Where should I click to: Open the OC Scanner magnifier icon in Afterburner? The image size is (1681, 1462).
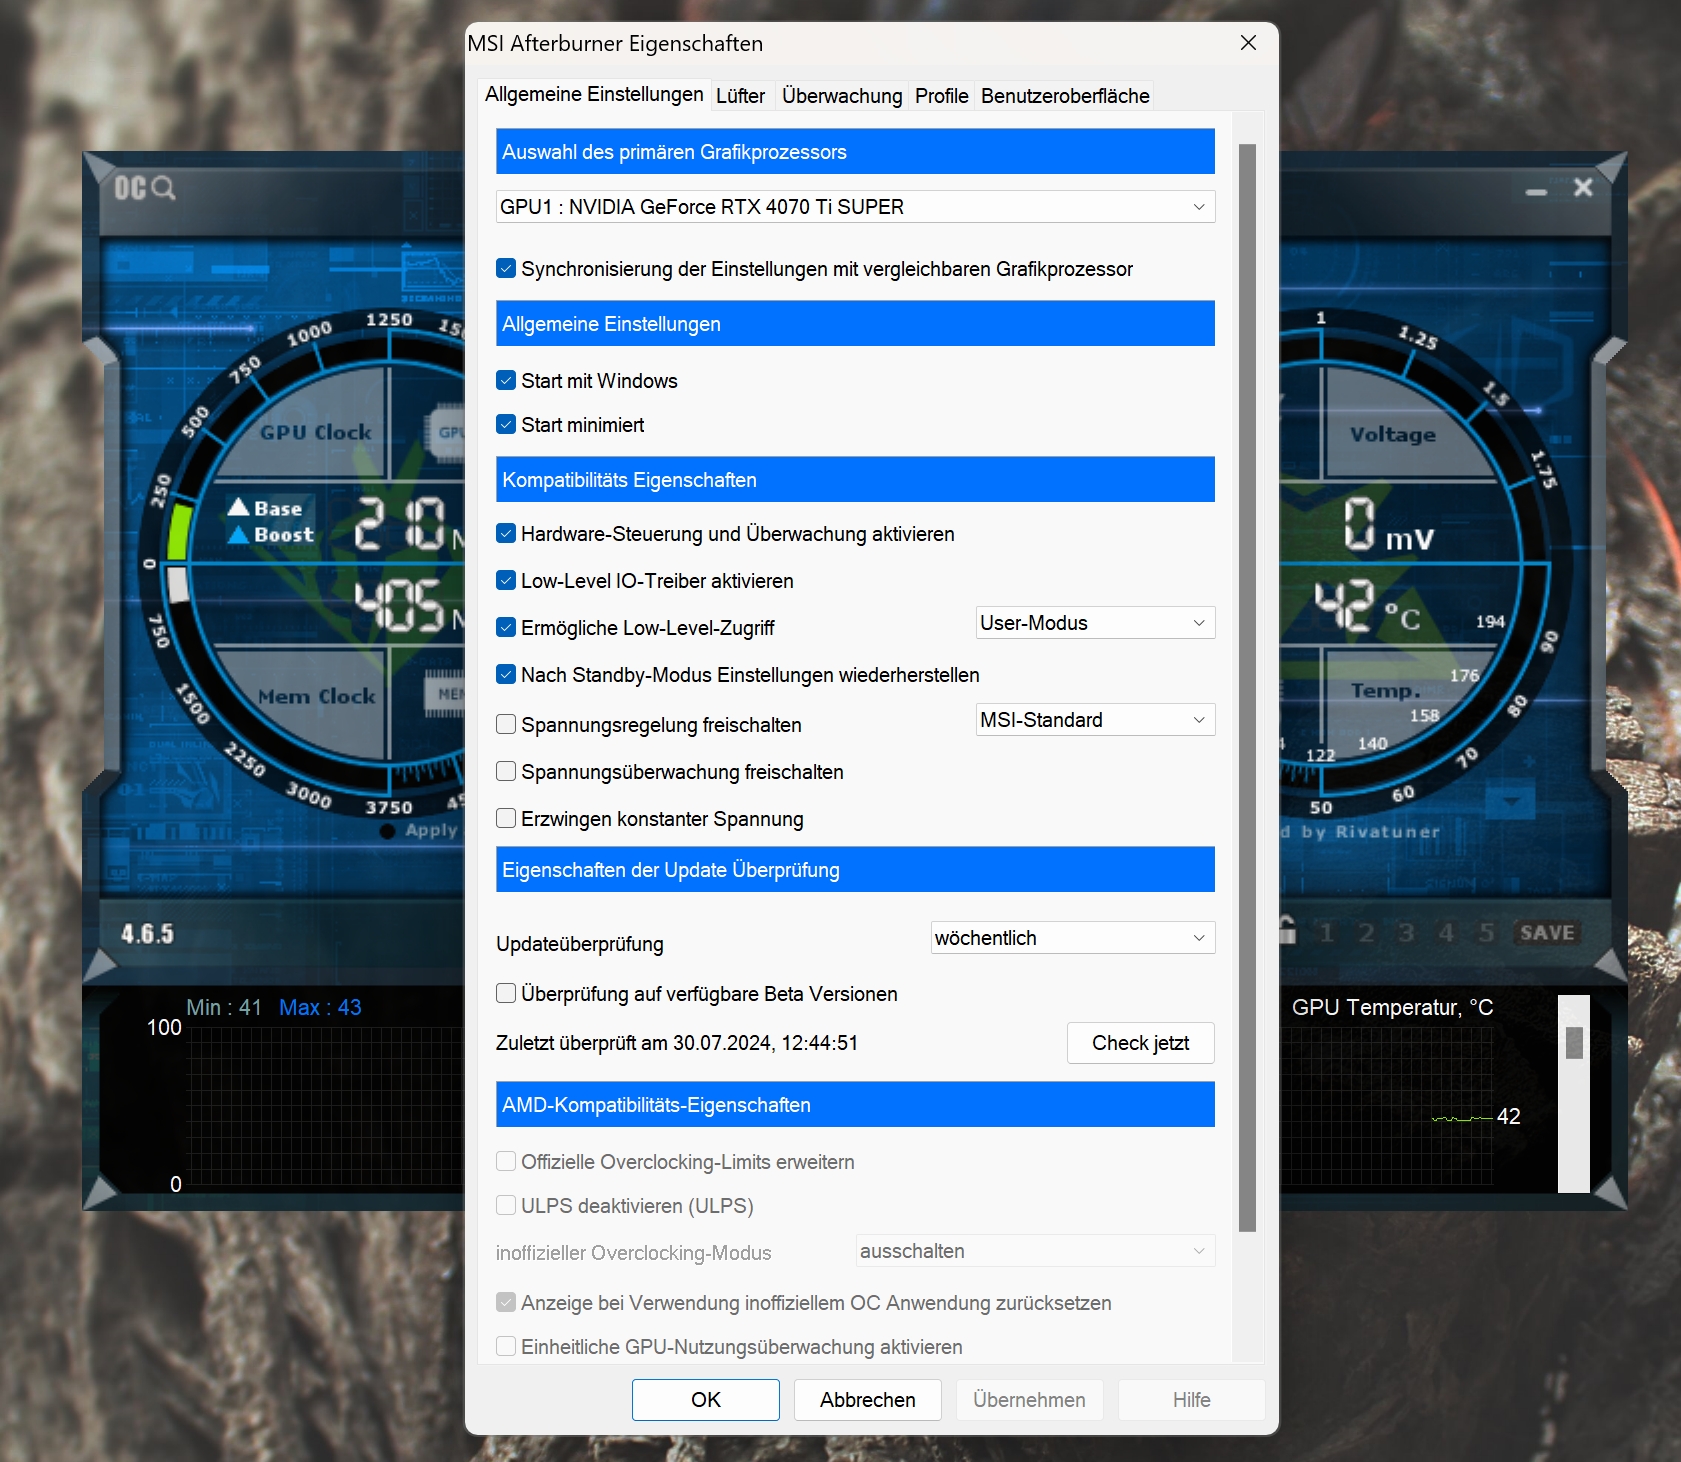click(144, 188)
